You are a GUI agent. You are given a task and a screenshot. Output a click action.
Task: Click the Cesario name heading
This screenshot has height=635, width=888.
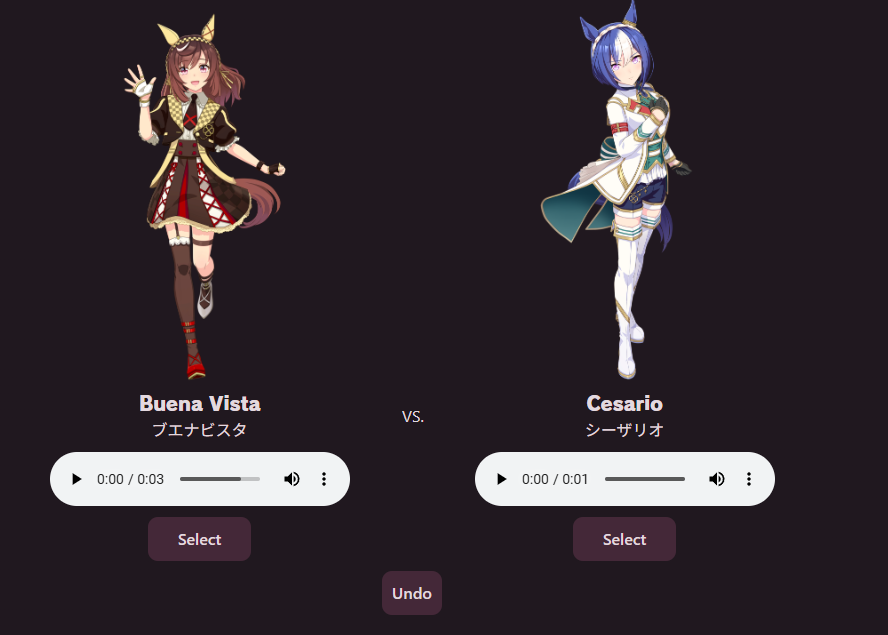pyautogui.click(x=625, y=404)
